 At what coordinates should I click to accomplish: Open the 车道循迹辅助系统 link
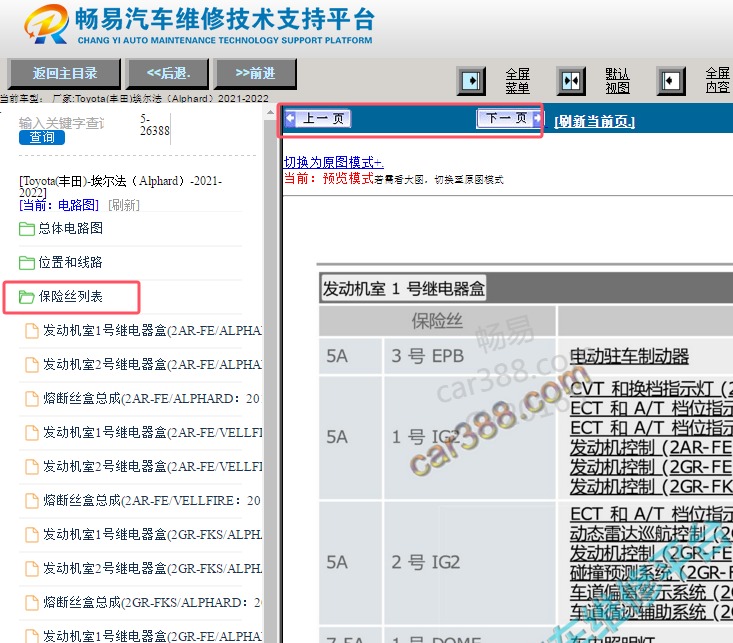click(x=651, y=612)
